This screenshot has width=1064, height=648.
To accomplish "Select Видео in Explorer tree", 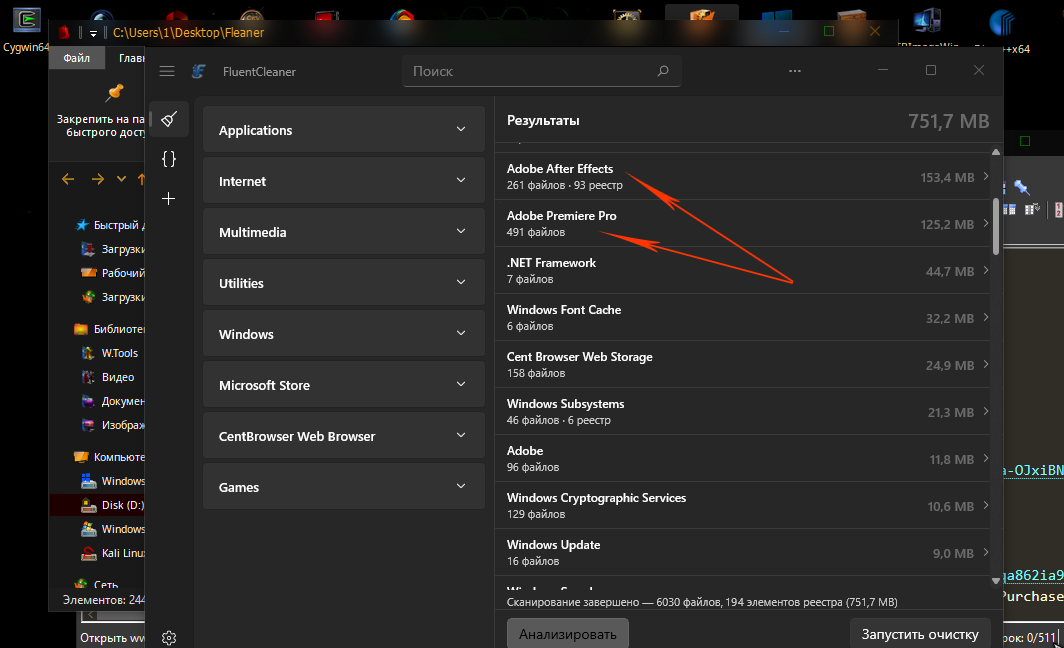I will pyautogui.click(x=109, y=377).
